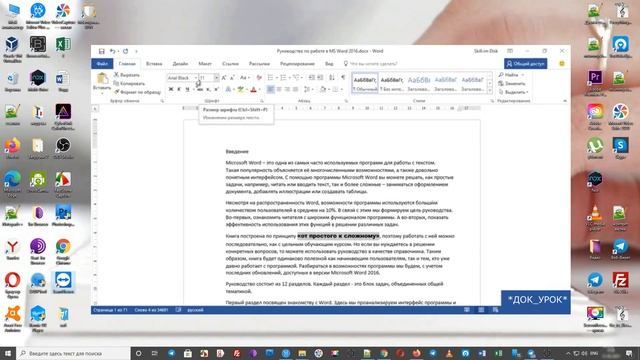
Task: Switch to the Вставка tab
Action: 154,64
